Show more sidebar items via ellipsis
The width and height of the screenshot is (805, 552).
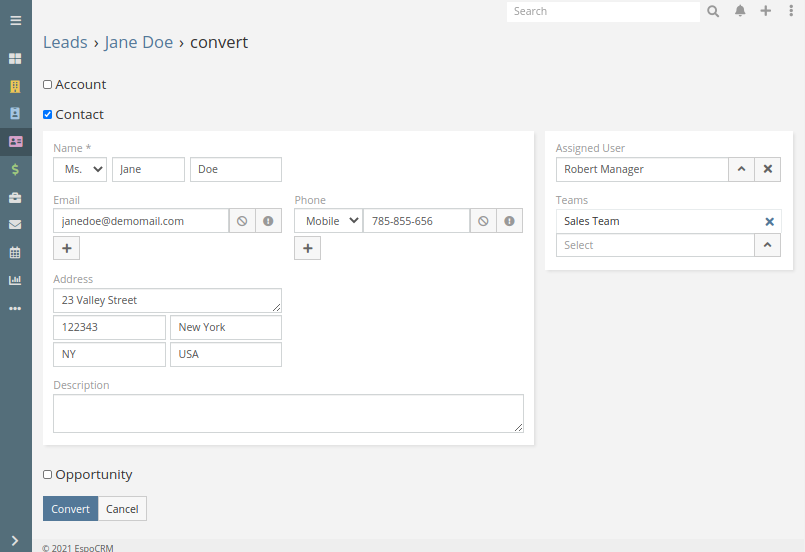pos(15,309)
